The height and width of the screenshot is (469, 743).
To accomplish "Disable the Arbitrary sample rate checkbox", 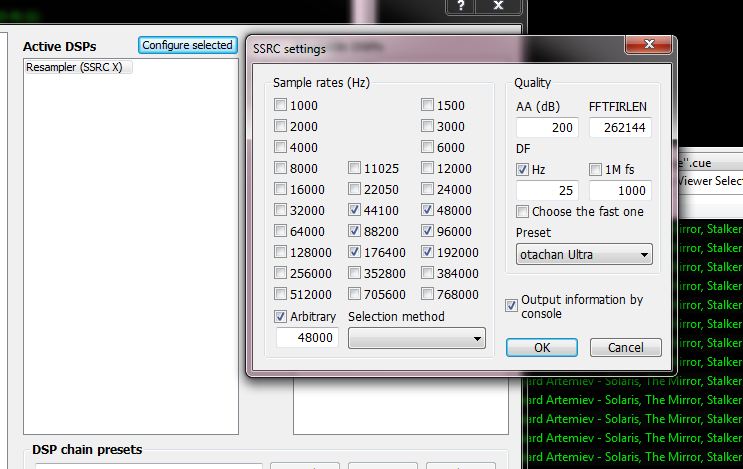I will (282, 317).
